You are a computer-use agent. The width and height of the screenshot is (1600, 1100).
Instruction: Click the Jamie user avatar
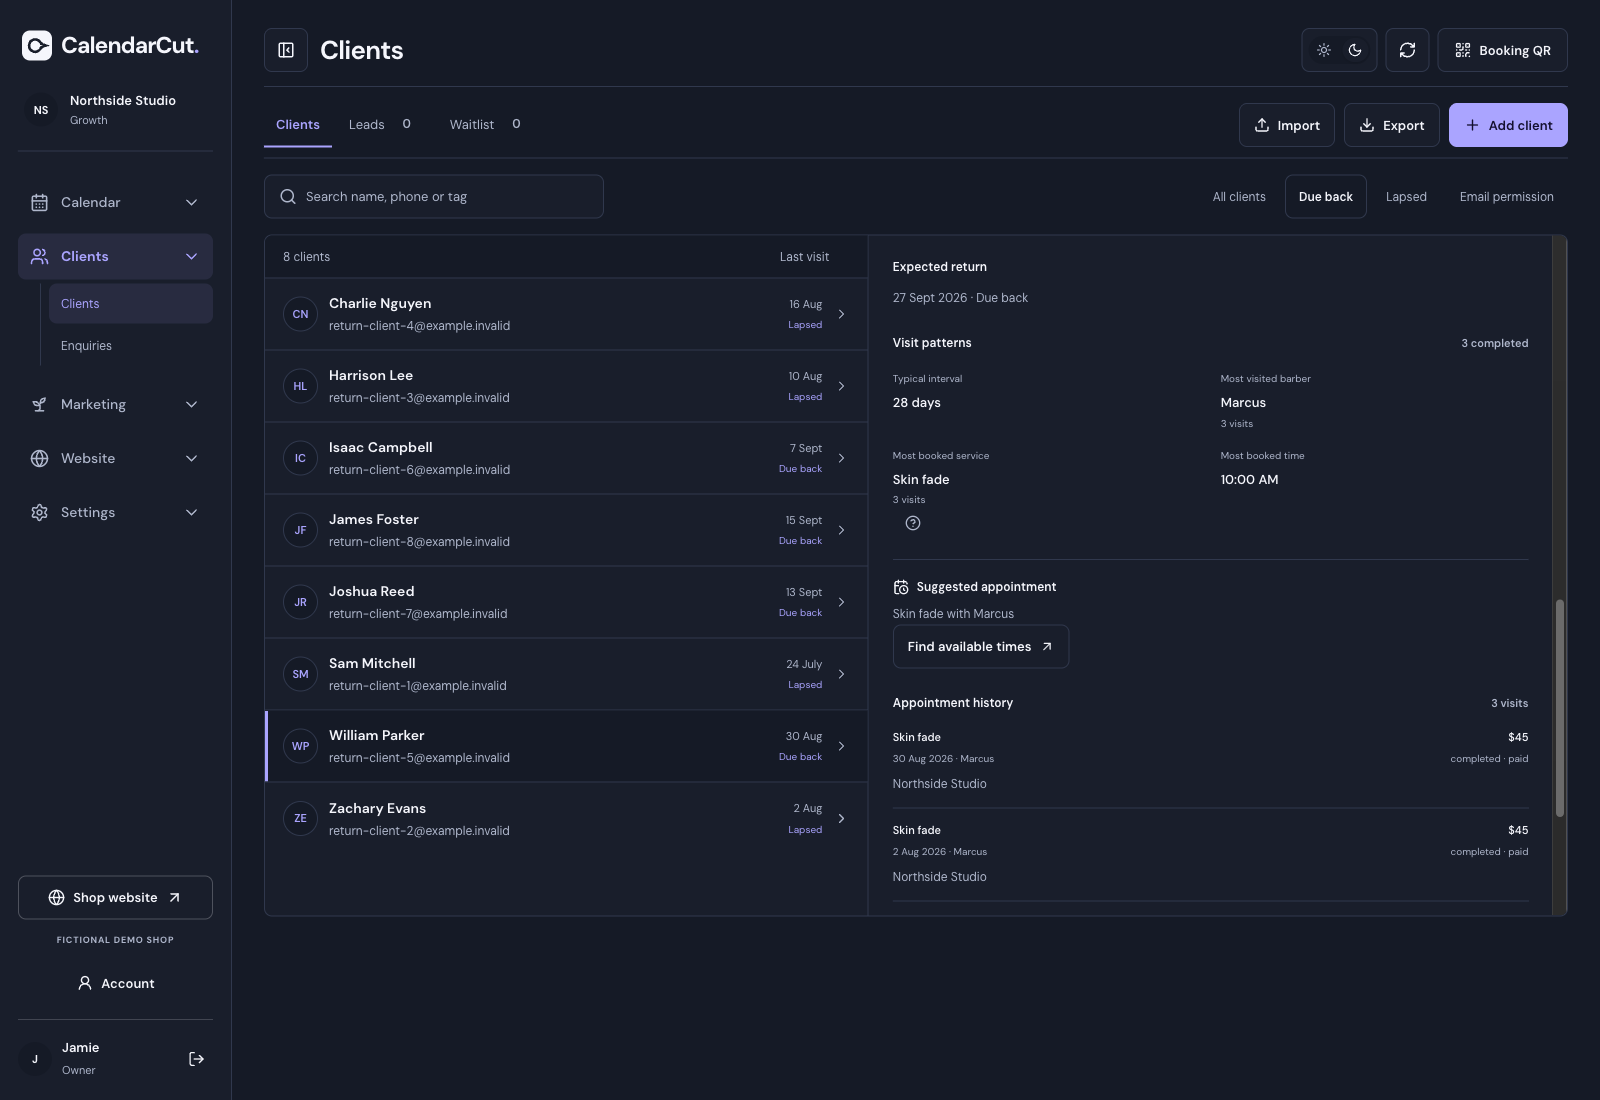click(x=35, y=1059)
